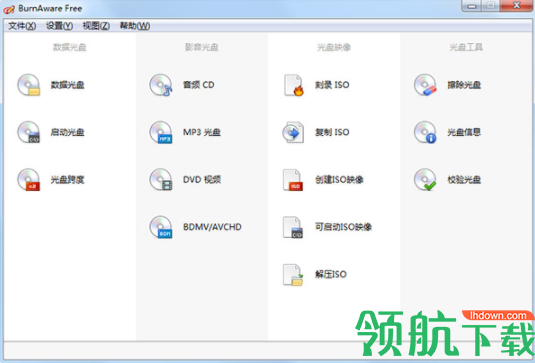Select the 创建ISO映像 file icon
535x363 pixels.
[x=293, y=180]
